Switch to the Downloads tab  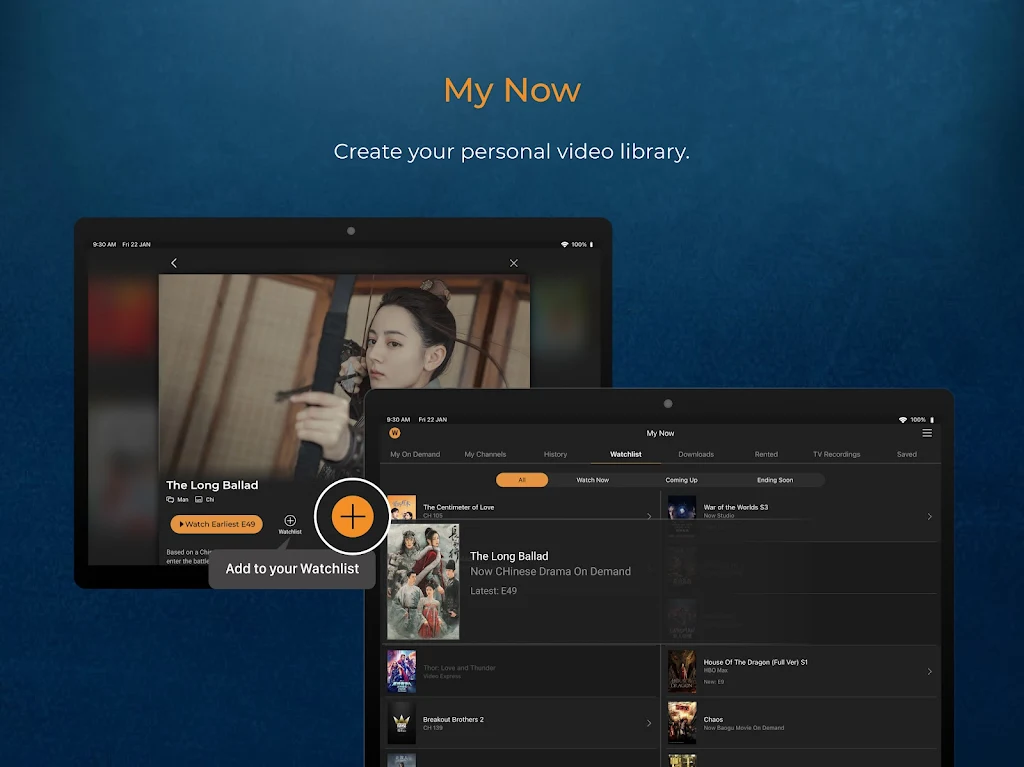click(x=696, y=454)
